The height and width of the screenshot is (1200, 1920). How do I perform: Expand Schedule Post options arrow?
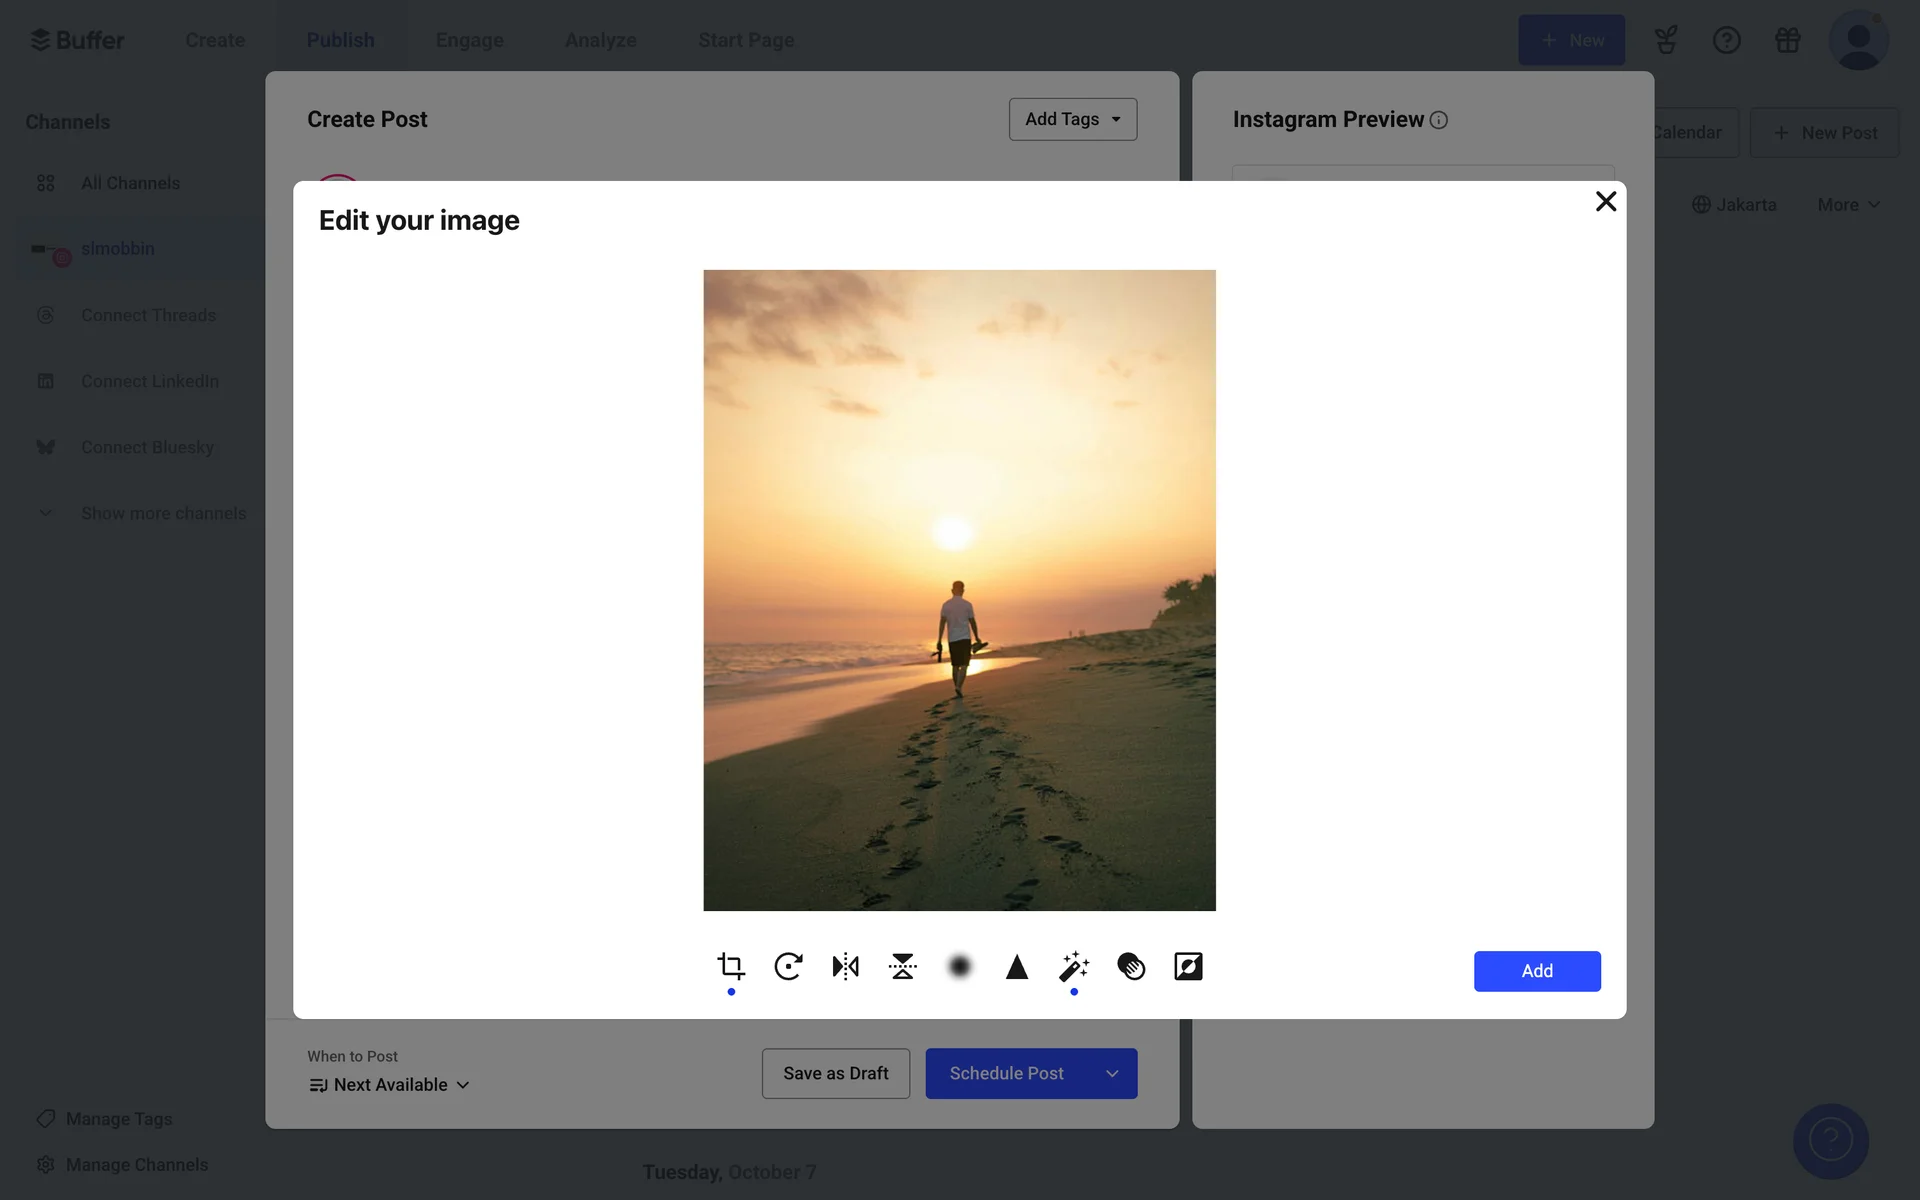pos(1112,1073)
